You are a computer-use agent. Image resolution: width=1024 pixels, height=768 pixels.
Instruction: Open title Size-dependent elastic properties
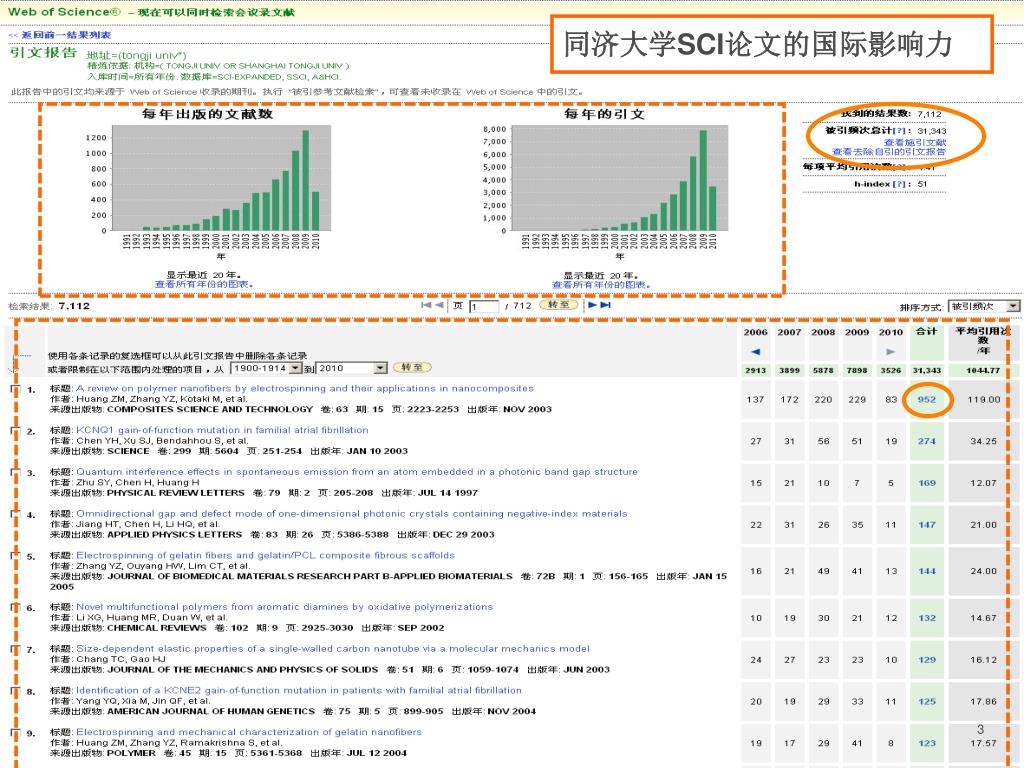333,649
